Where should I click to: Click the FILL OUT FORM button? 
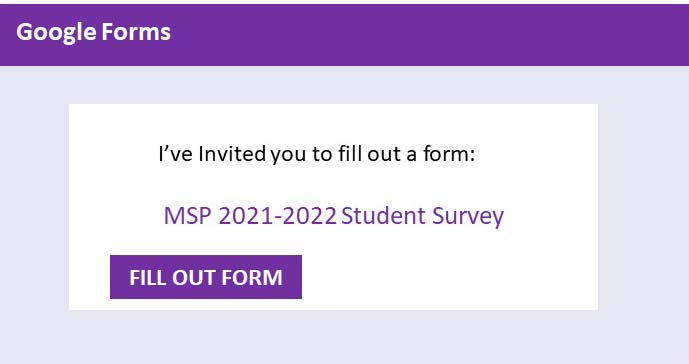click(x=206, y=277)
